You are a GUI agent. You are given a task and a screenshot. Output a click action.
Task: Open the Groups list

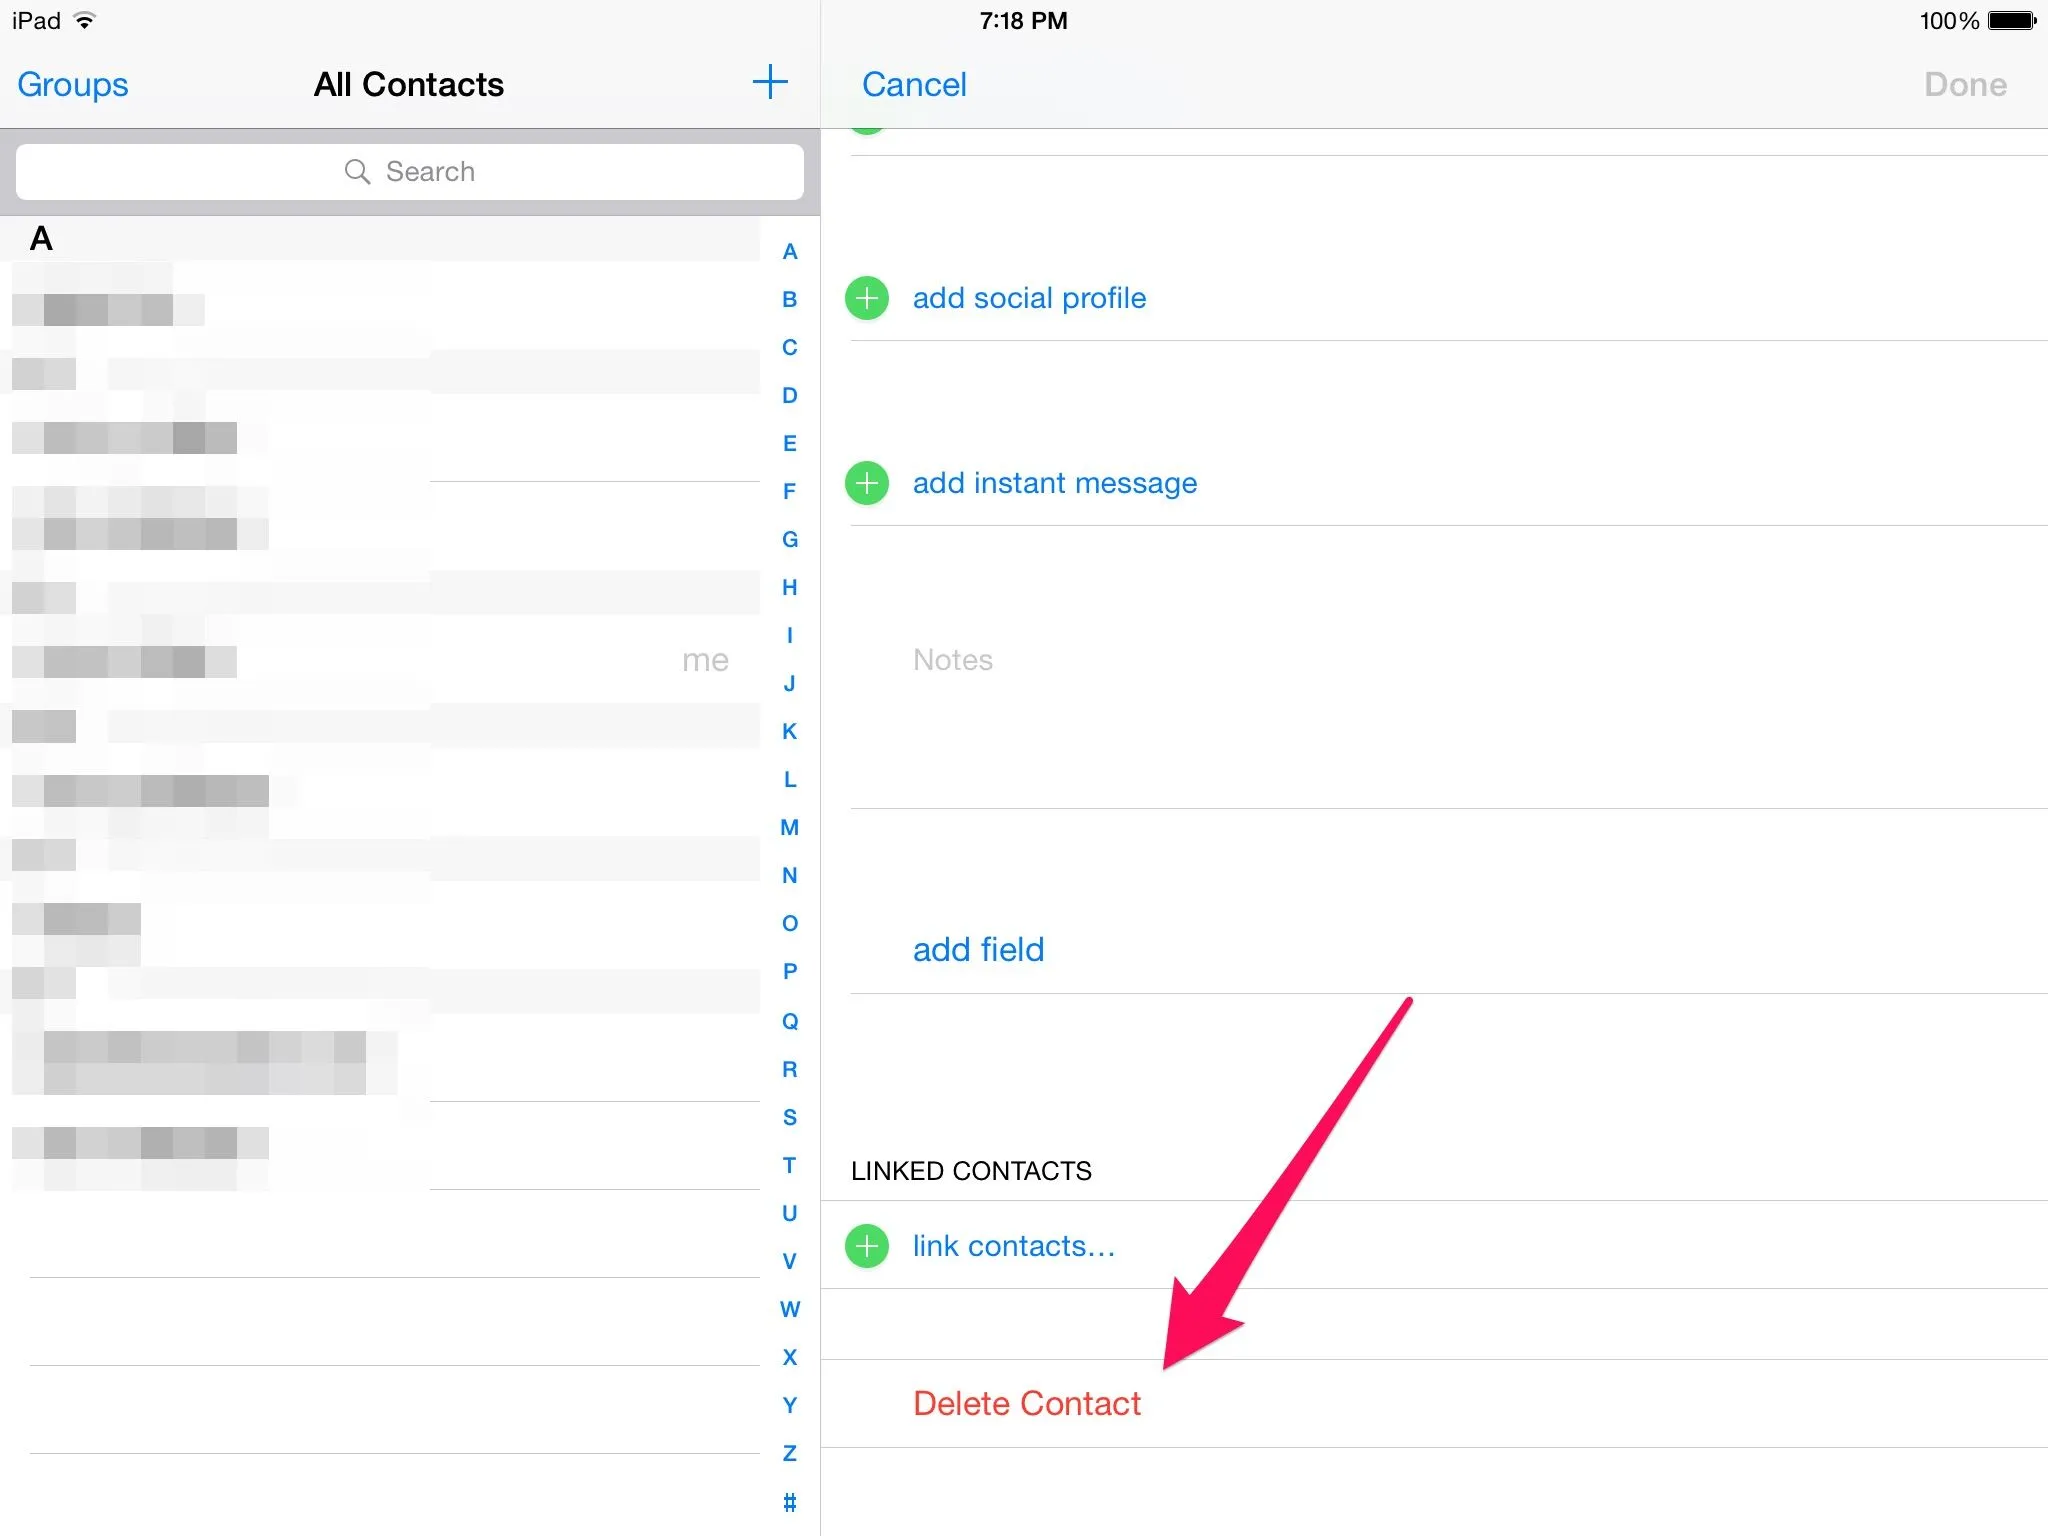coord(73,85)
